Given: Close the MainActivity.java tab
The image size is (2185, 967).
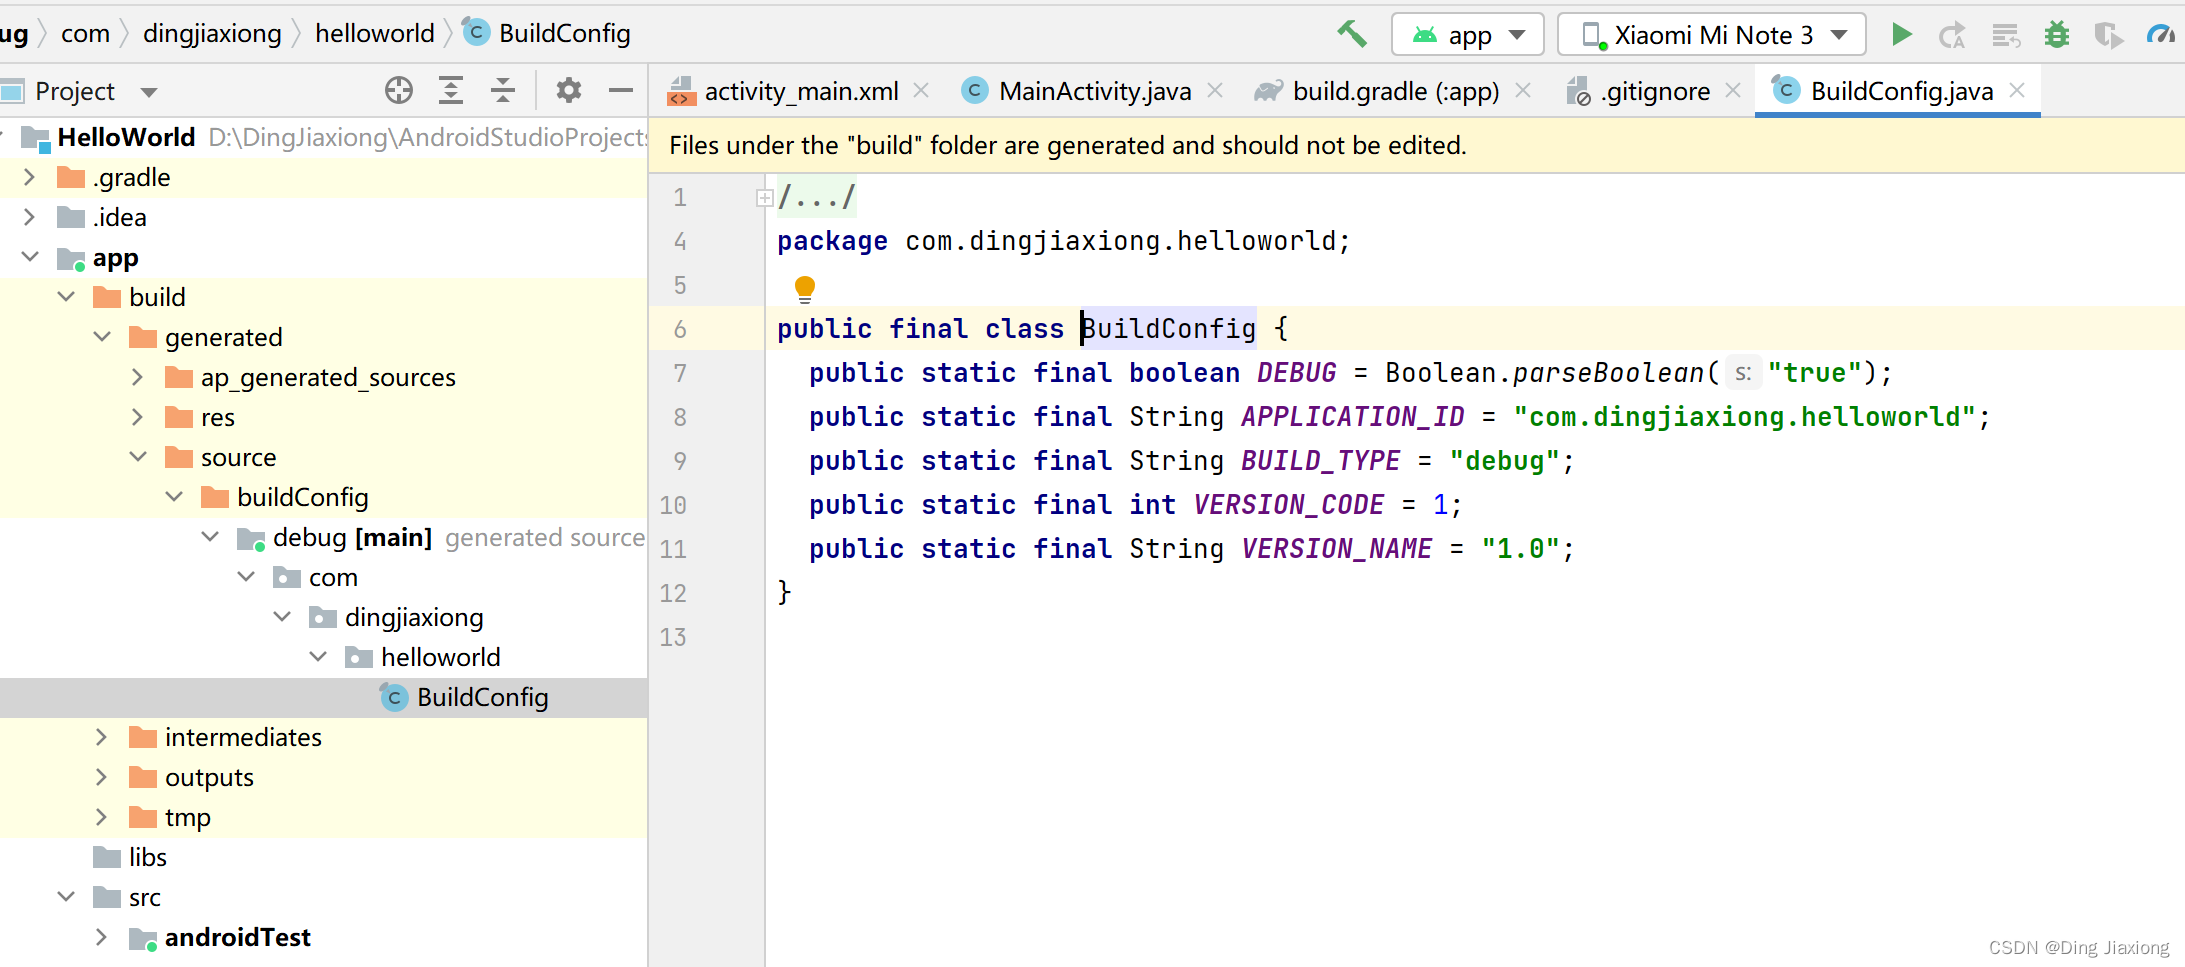Looking at the screenshot, I should 1215,91.
